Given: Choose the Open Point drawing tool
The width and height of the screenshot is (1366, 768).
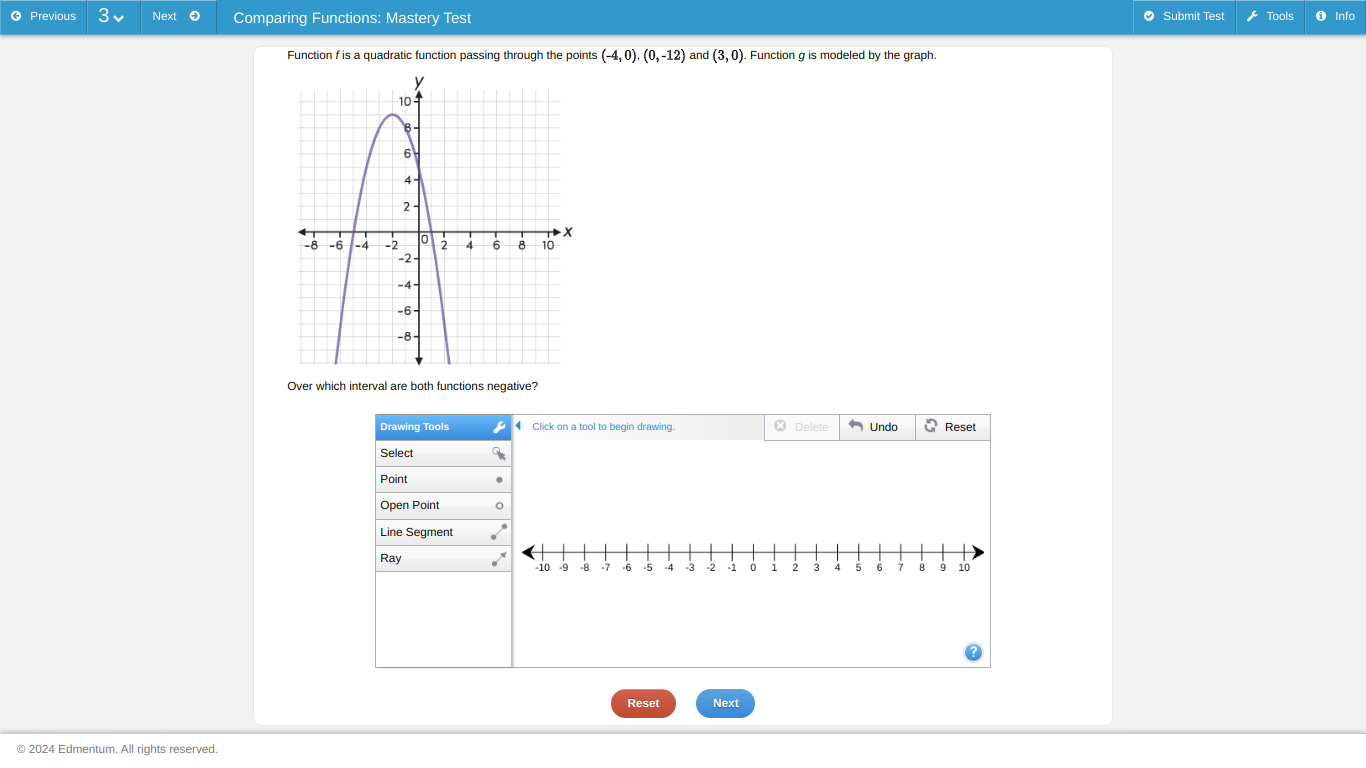Looking at the screenshot, I should click(443, 505).
